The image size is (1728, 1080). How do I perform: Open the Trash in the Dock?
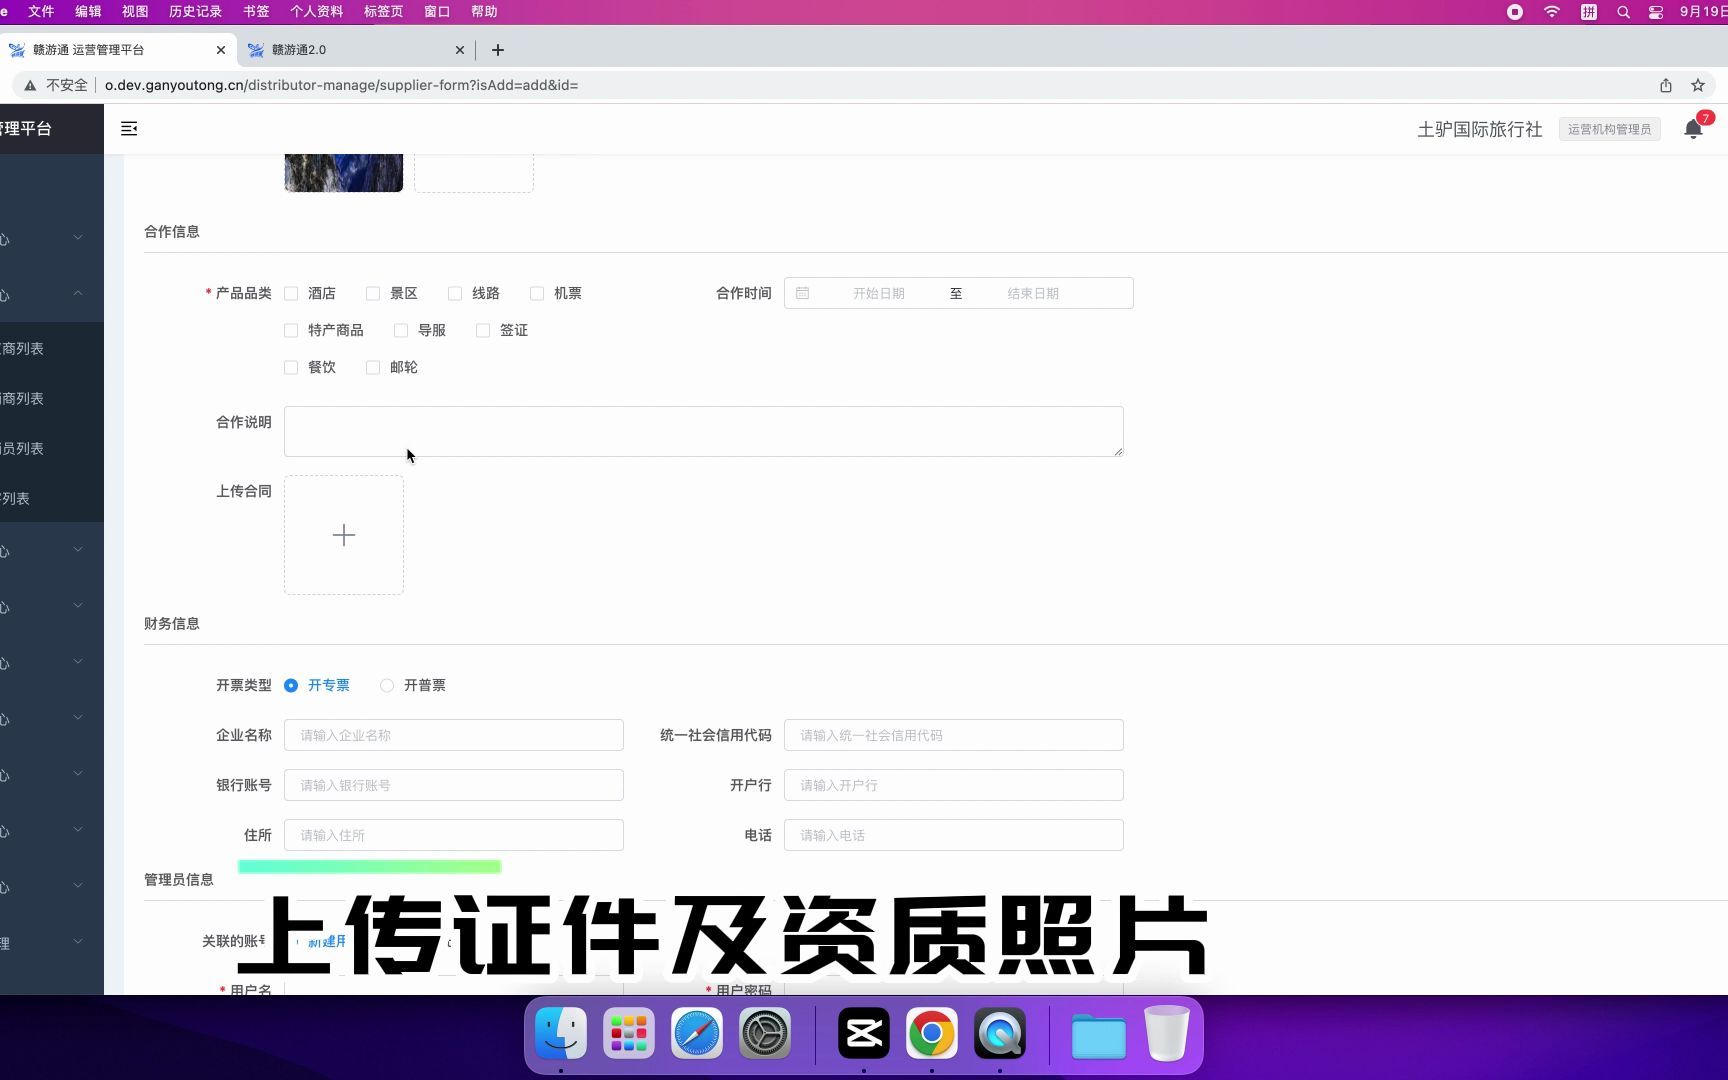click(1167, 1033)
